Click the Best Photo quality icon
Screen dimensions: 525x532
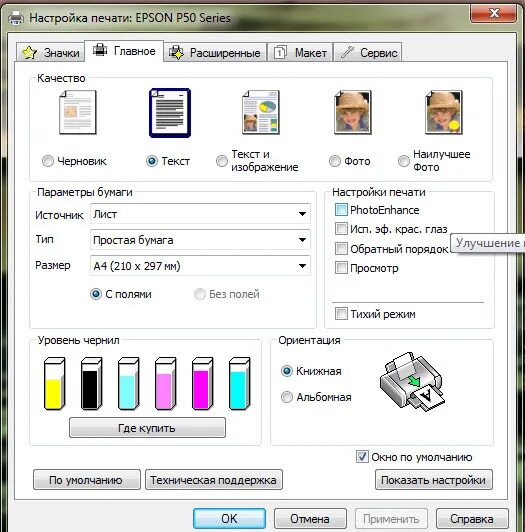pyautogui.click(x=444, y=112)
